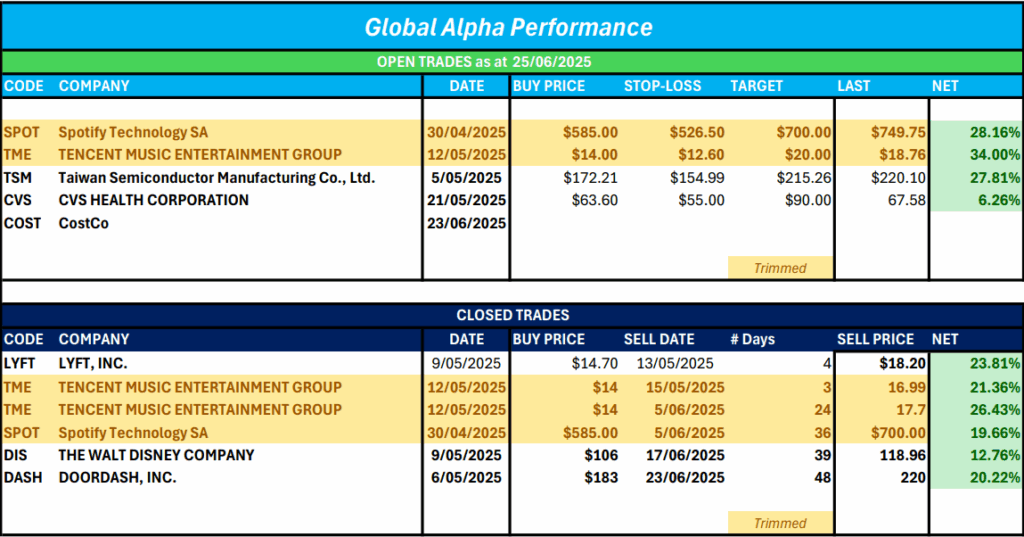Click the SELL DATE column header

tap(659, 340)
